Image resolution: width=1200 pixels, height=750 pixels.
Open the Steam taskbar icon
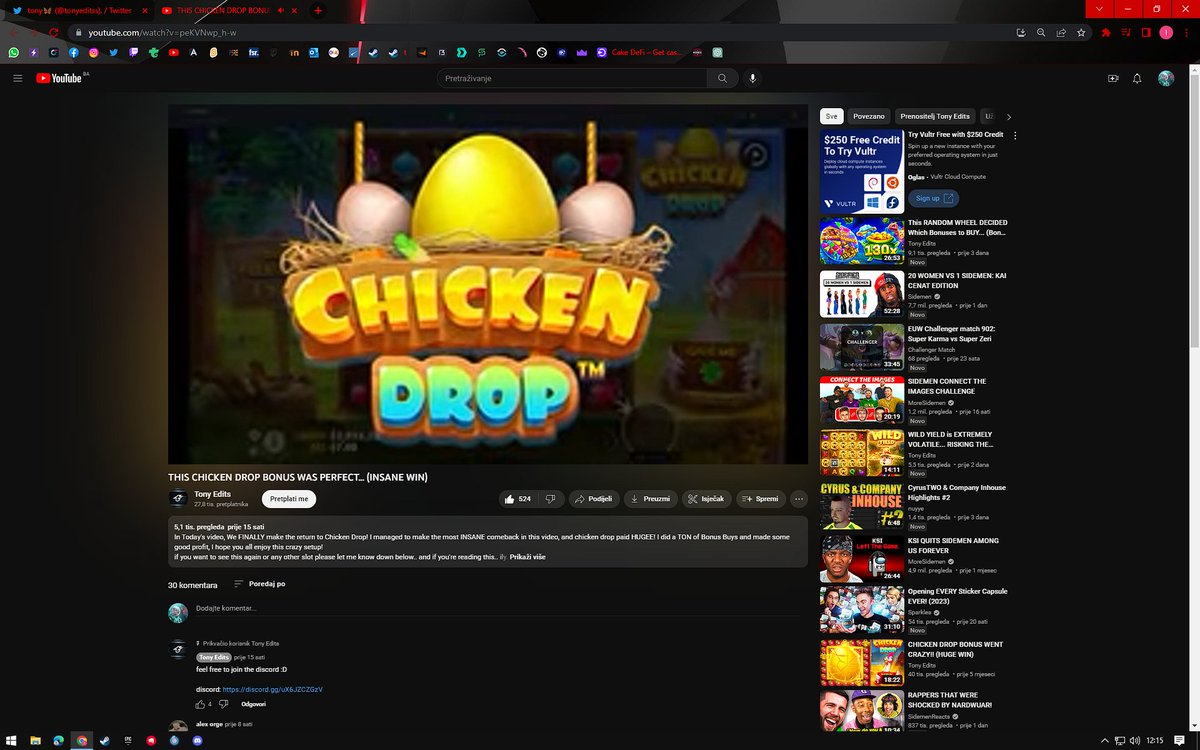pyautogui.click(x=105, y=740)
